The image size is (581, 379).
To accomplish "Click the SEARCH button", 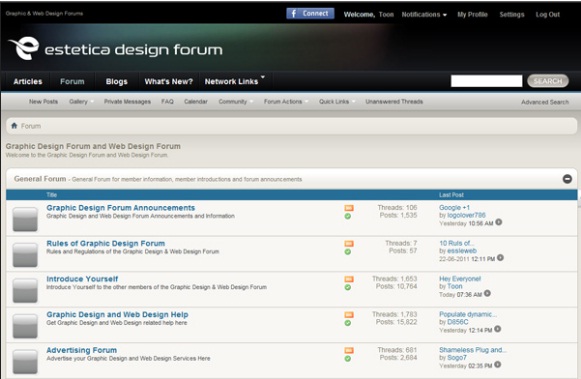I will point(548,81).
